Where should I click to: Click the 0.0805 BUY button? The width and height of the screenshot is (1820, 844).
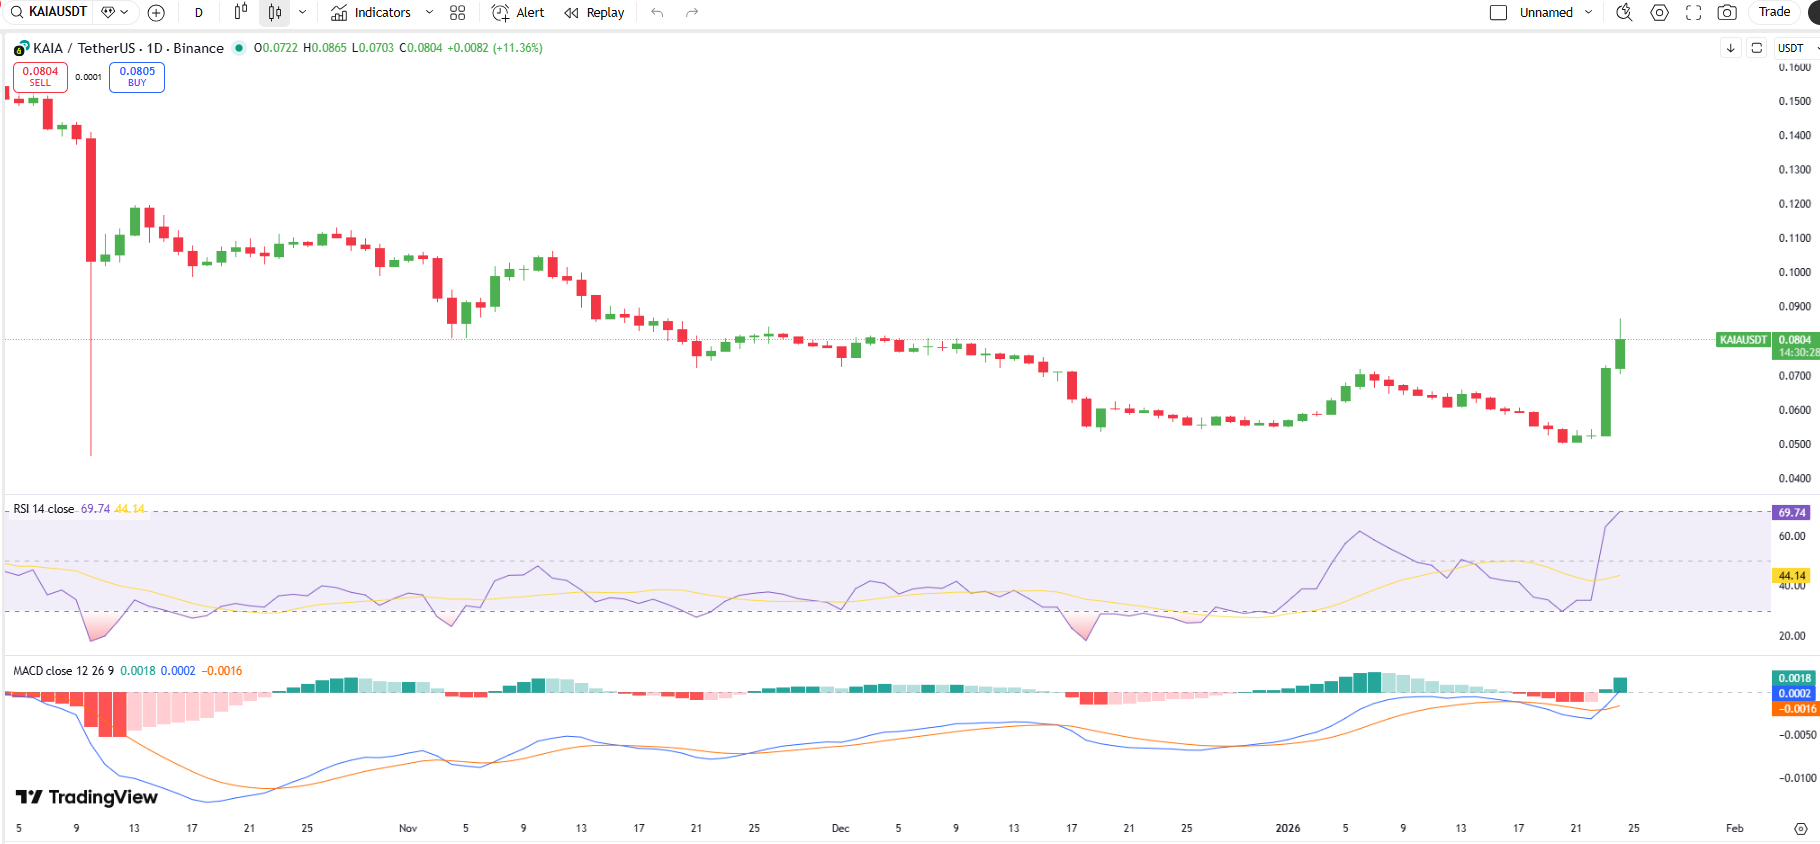point(137,77)
